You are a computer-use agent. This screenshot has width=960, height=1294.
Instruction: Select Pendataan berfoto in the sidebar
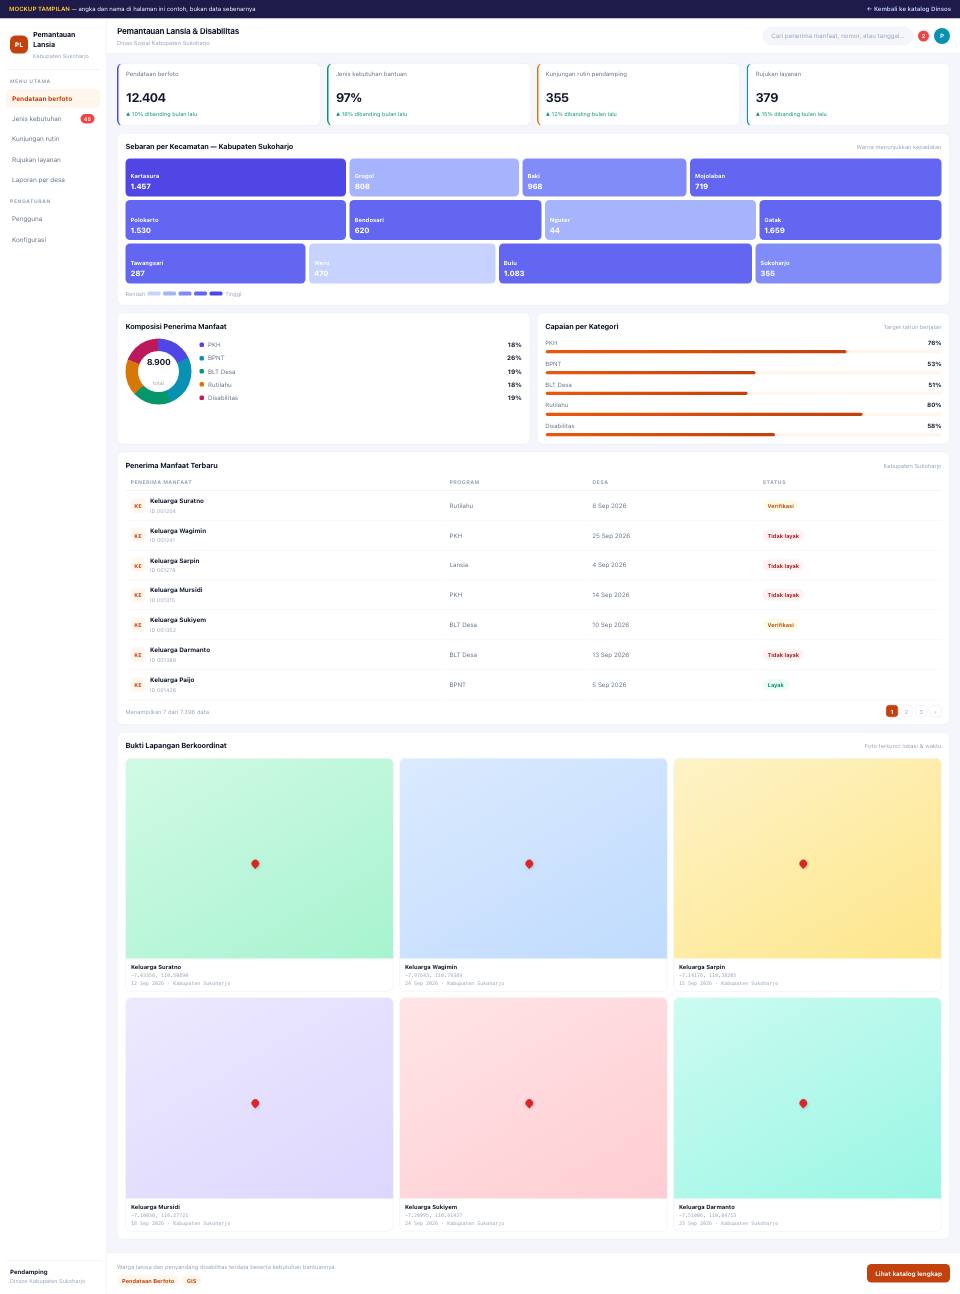[x=53, y=99]
